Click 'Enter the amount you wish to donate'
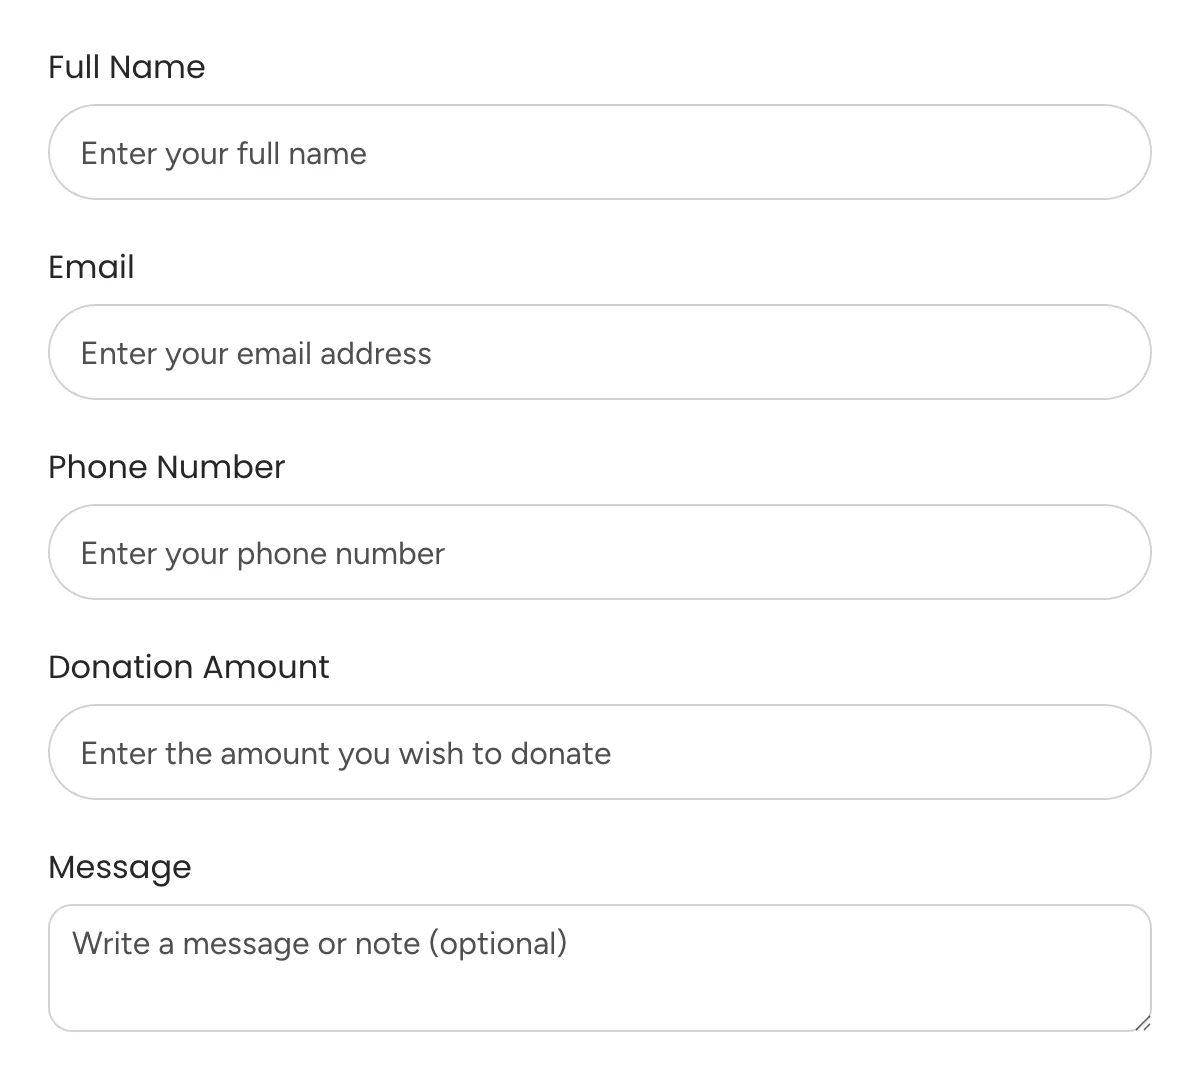1200x1080 pixels. (x=345, y=753)
